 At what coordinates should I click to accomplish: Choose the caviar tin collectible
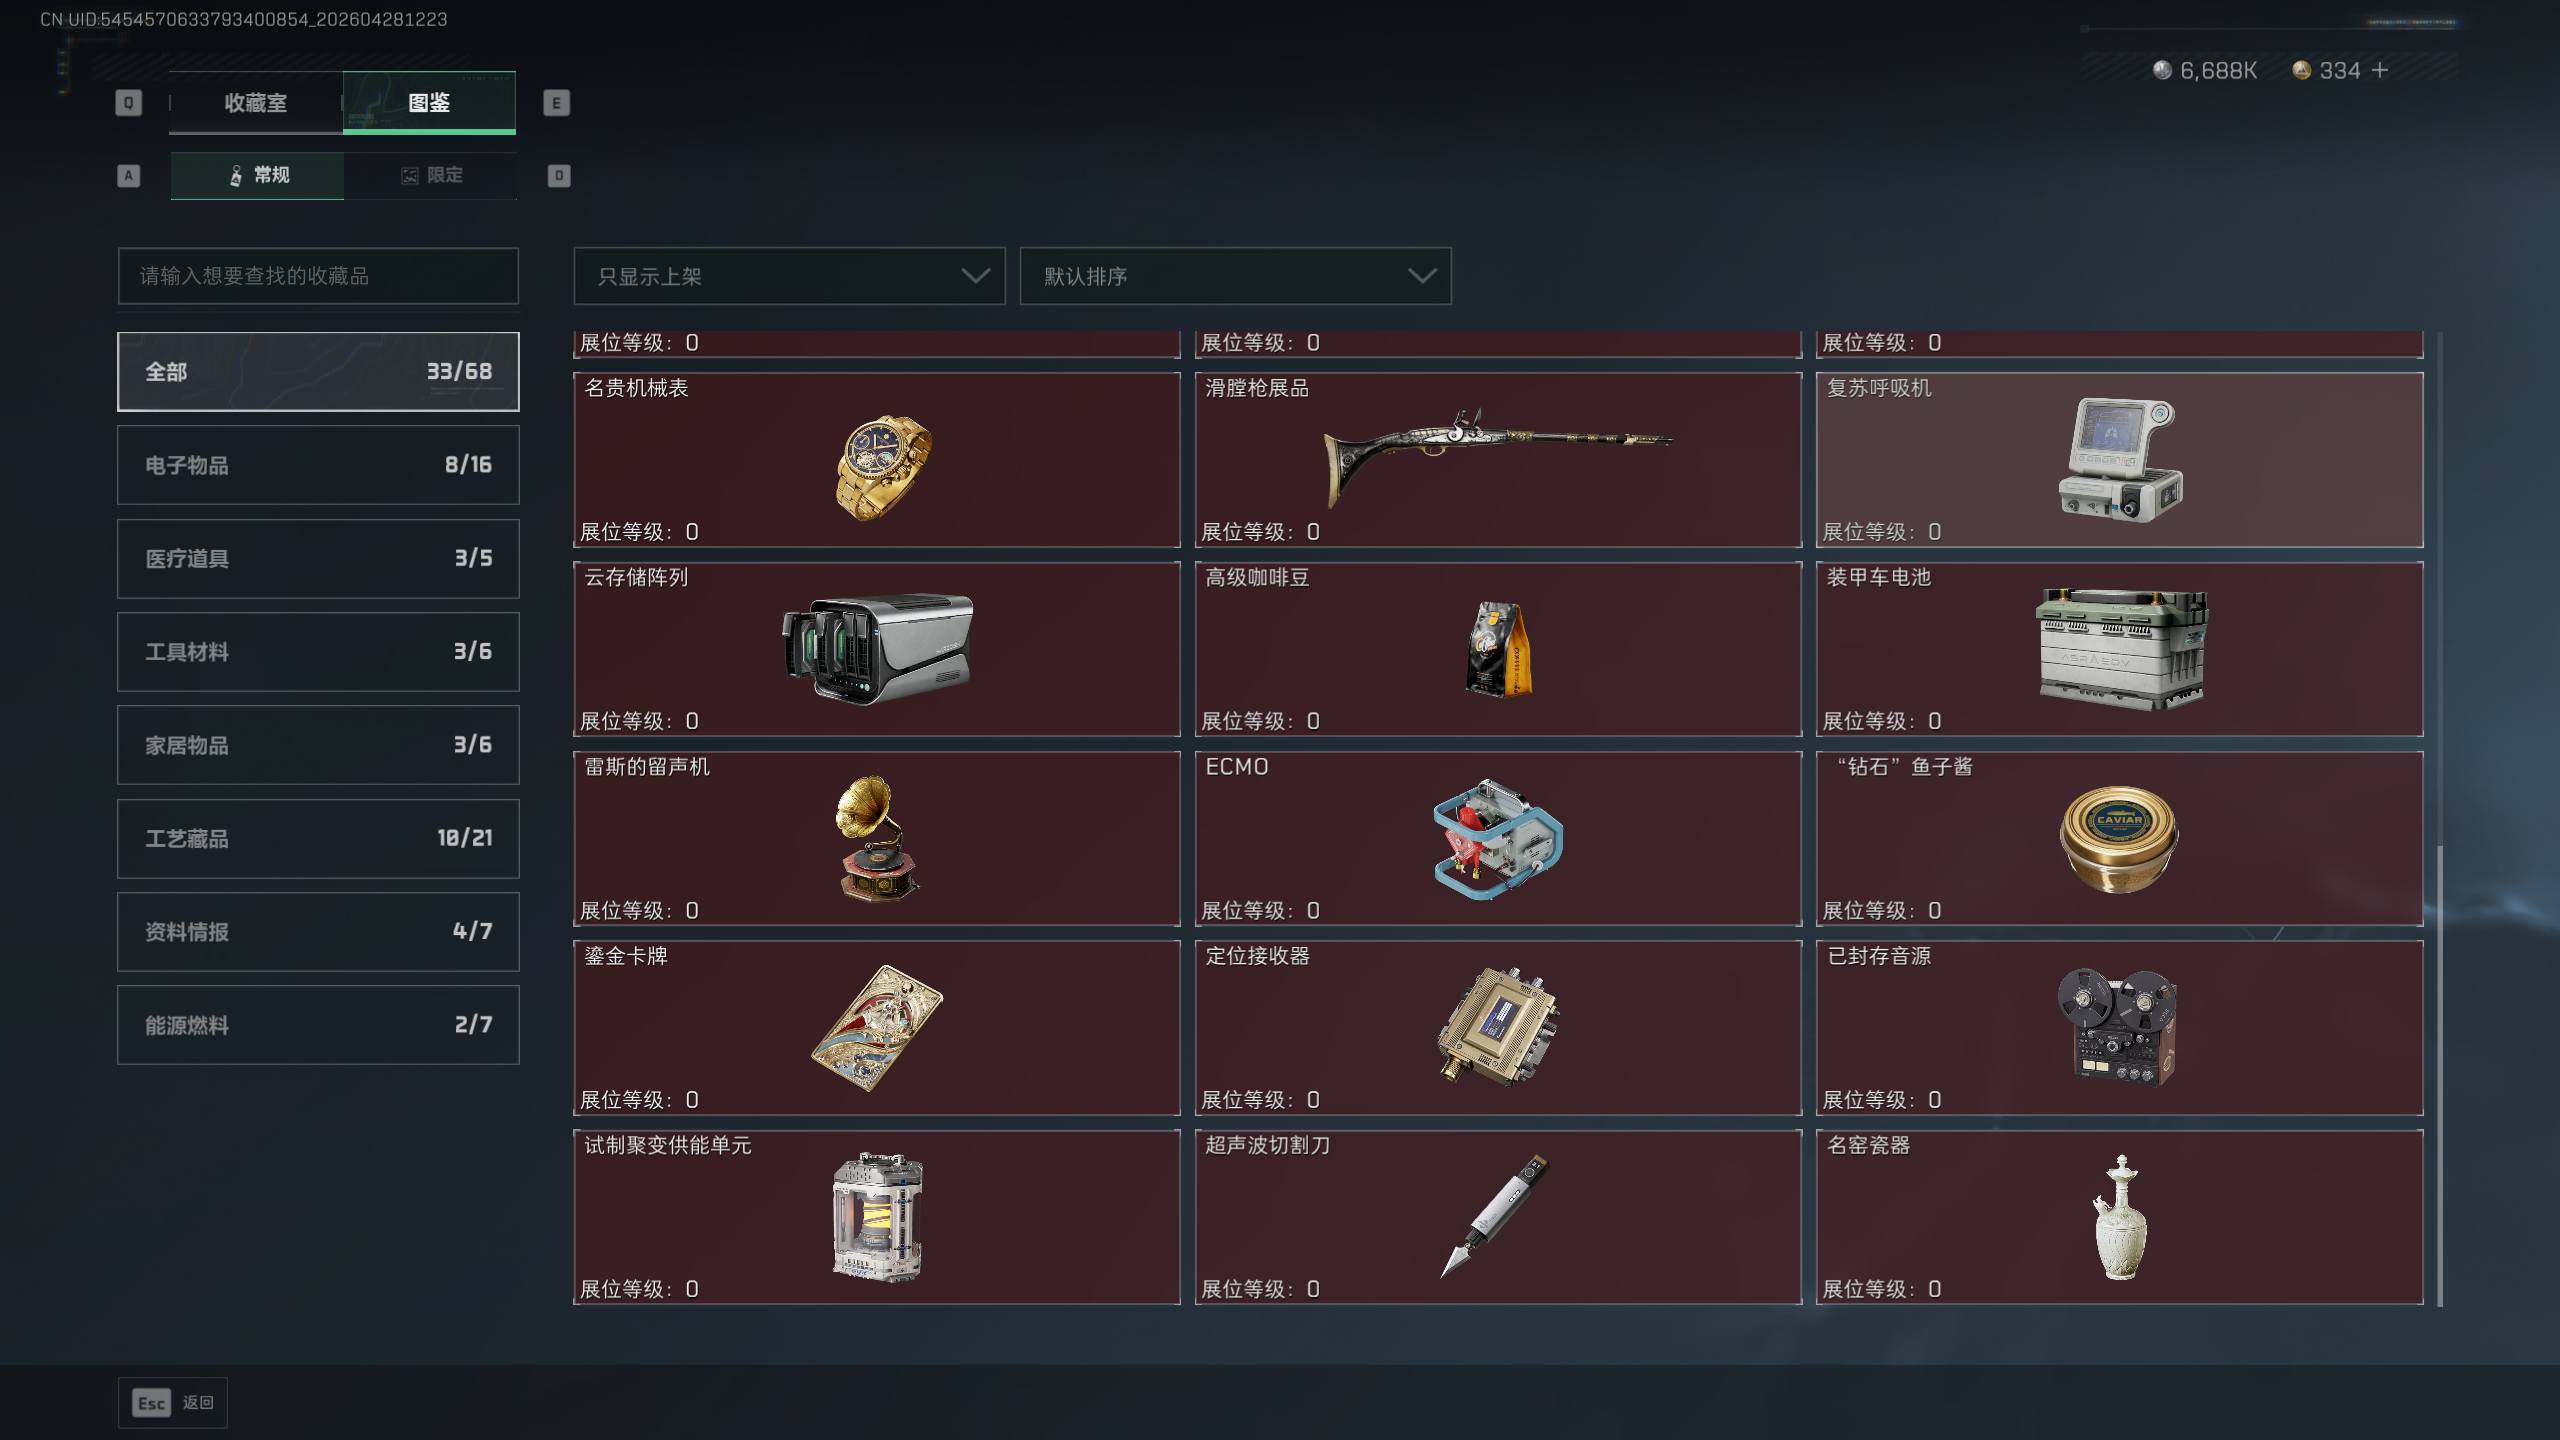coord(2120,838)
